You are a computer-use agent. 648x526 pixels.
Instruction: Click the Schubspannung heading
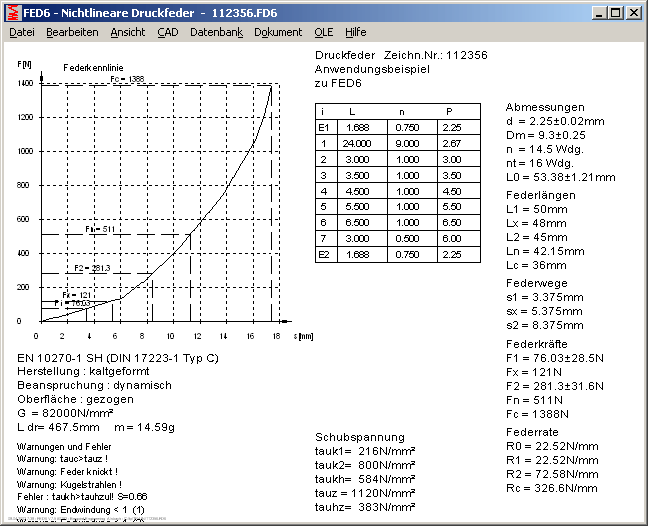[360, 437]
